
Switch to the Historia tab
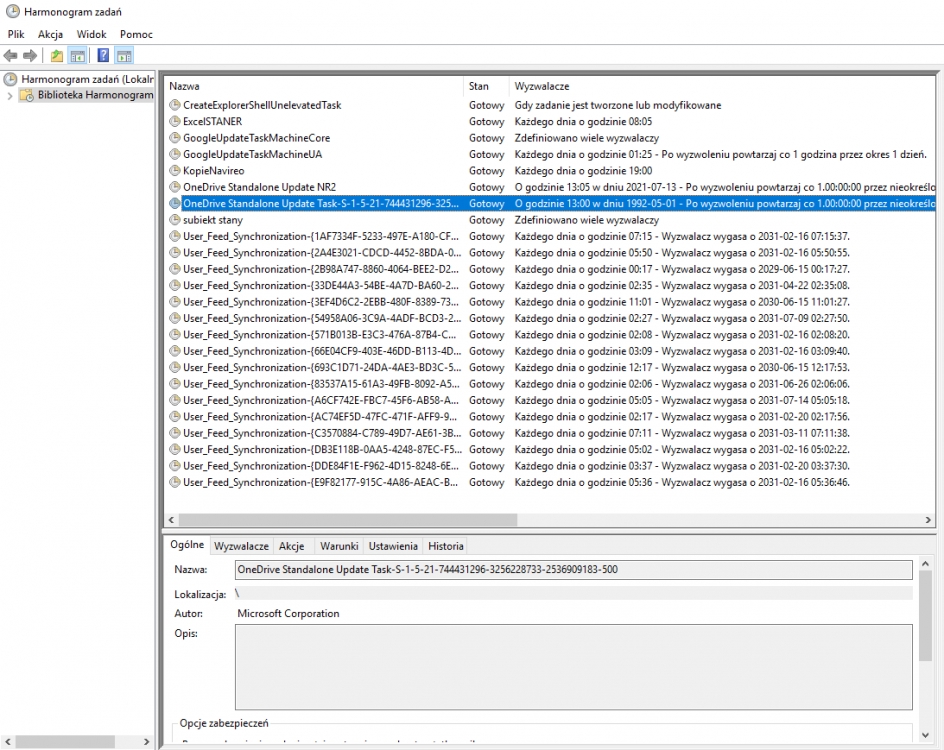pyautogui.click(x=445, y=546)
